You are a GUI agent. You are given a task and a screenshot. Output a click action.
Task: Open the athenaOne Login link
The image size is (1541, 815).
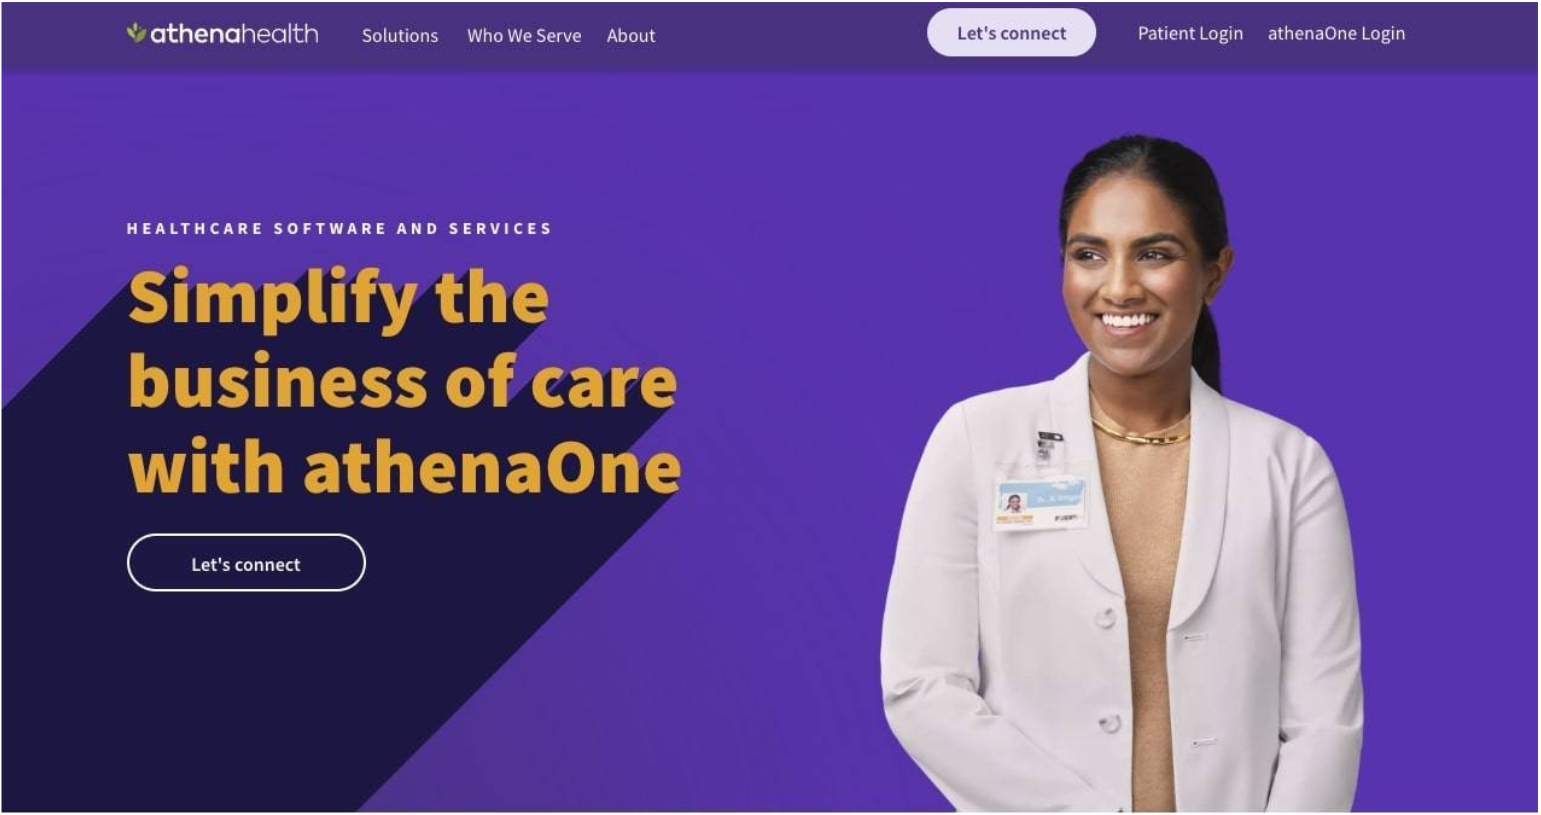[x=1336, y=33]
